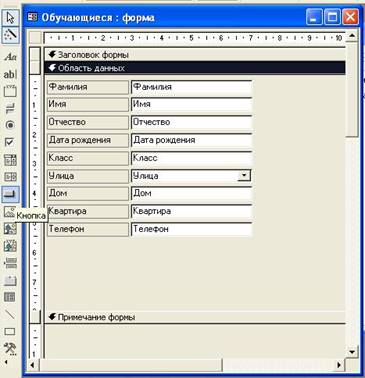The image size is (365, 378).
Task: Select the Line tool
Action: coord(10,314)
